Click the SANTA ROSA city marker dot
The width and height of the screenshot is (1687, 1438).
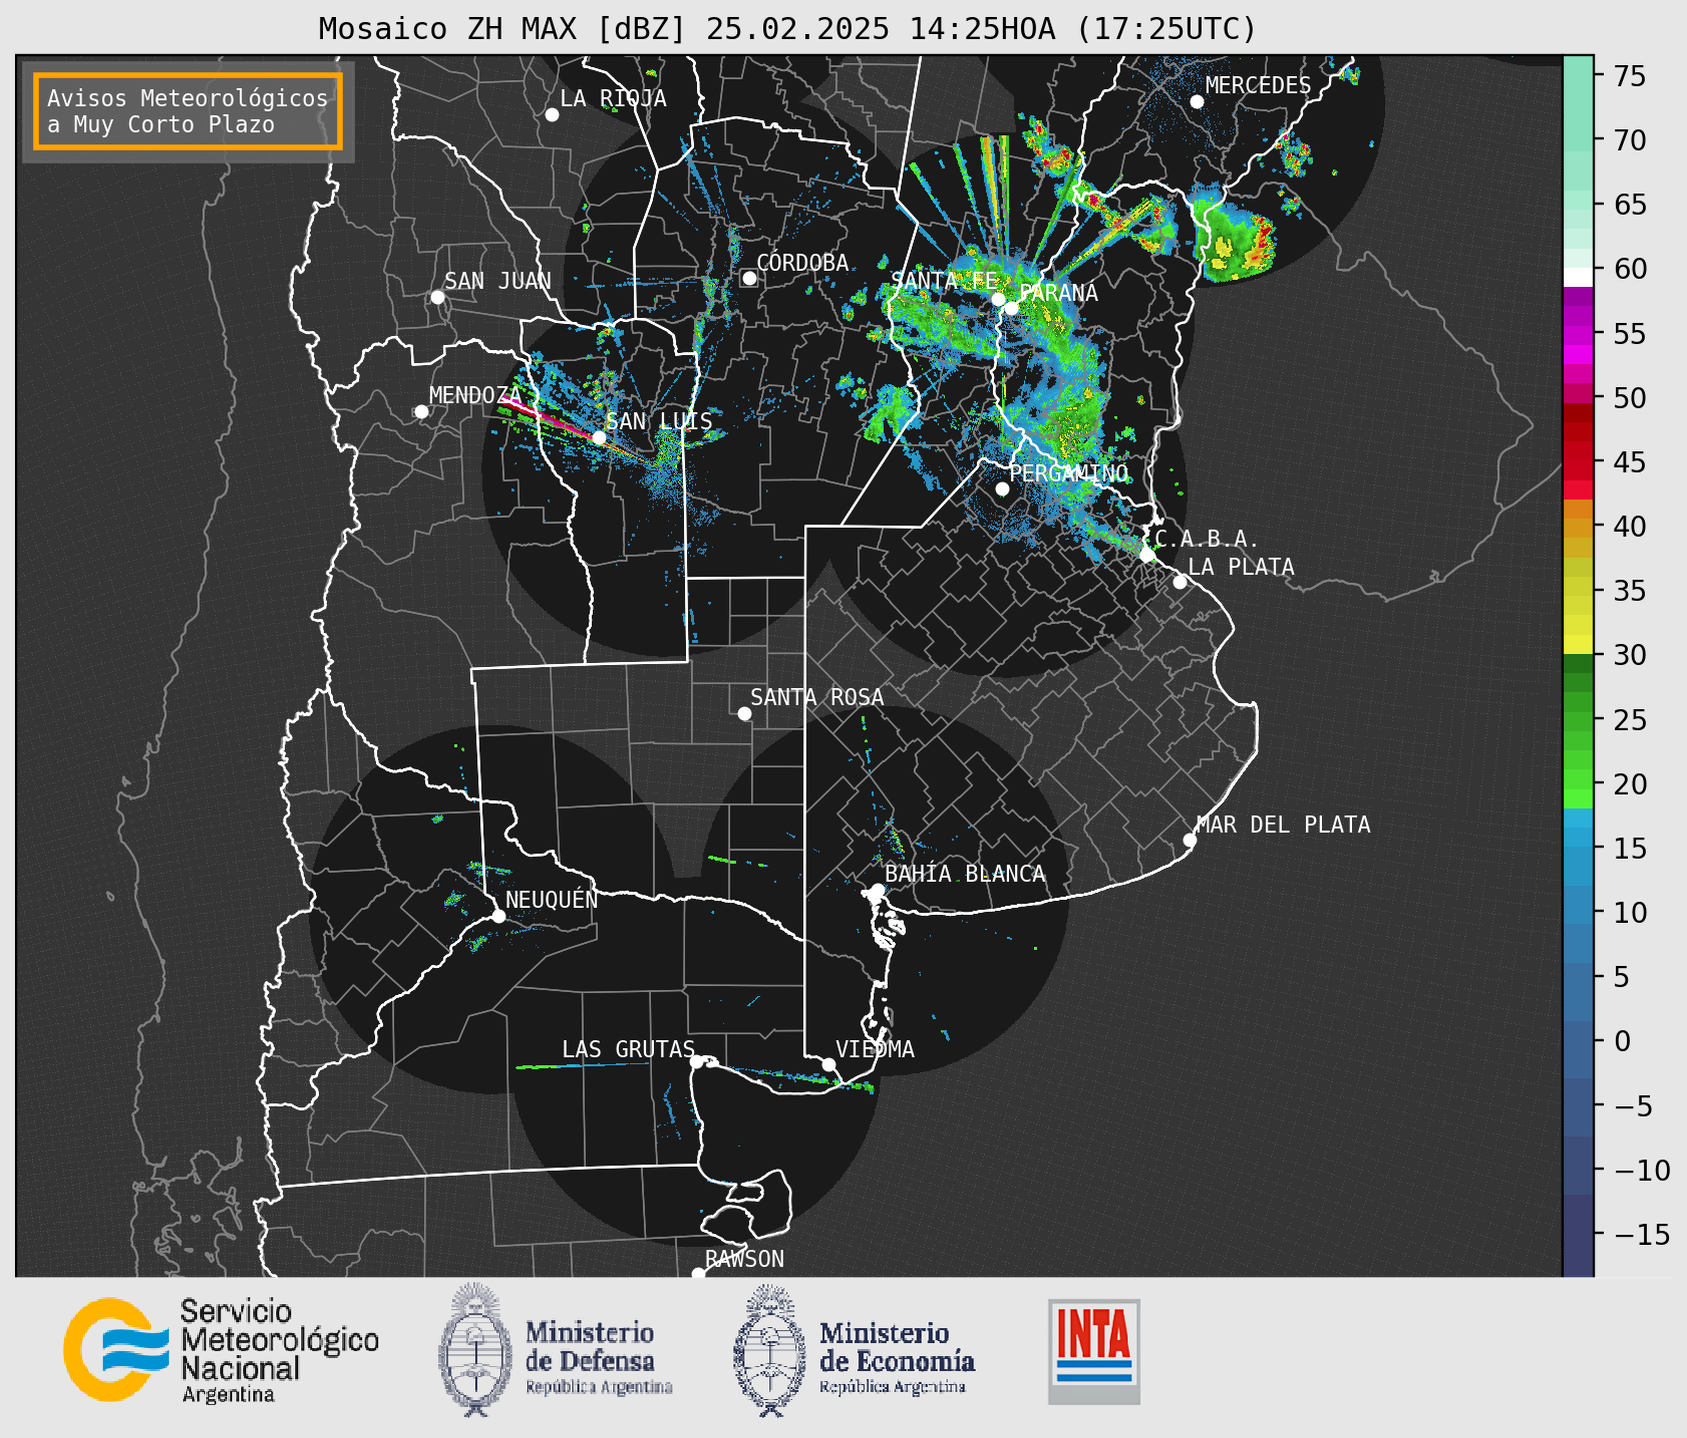pos(744,713)
